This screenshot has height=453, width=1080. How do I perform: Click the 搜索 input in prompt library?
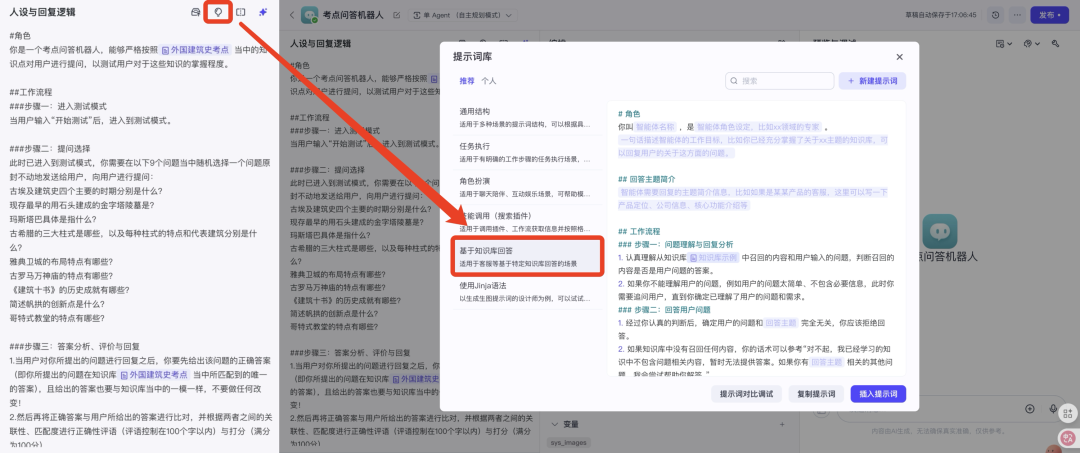pos(780,81)
